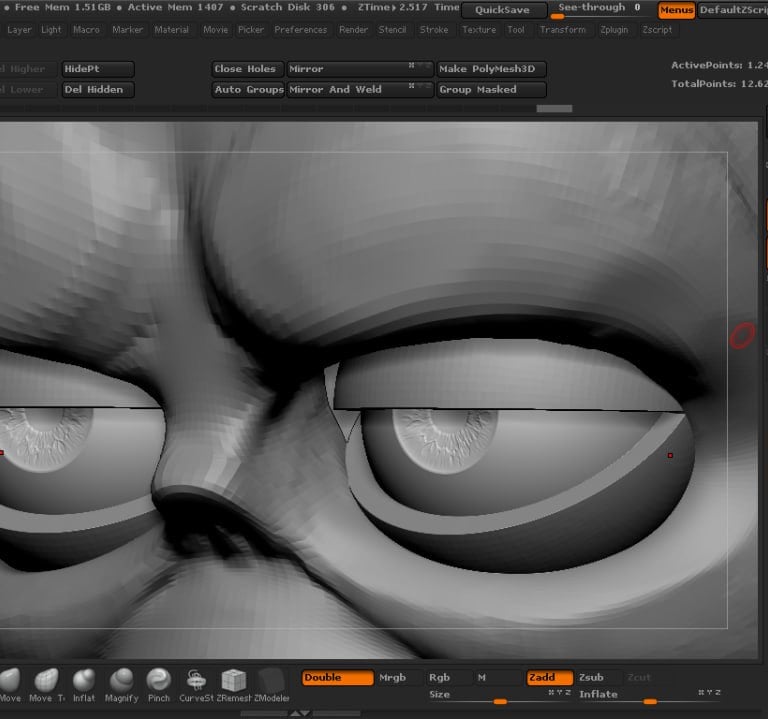Screen dimensions: 768x719
Task: Toggle XYZ axis options on Mirror And Weld
Action: (420, 86)
